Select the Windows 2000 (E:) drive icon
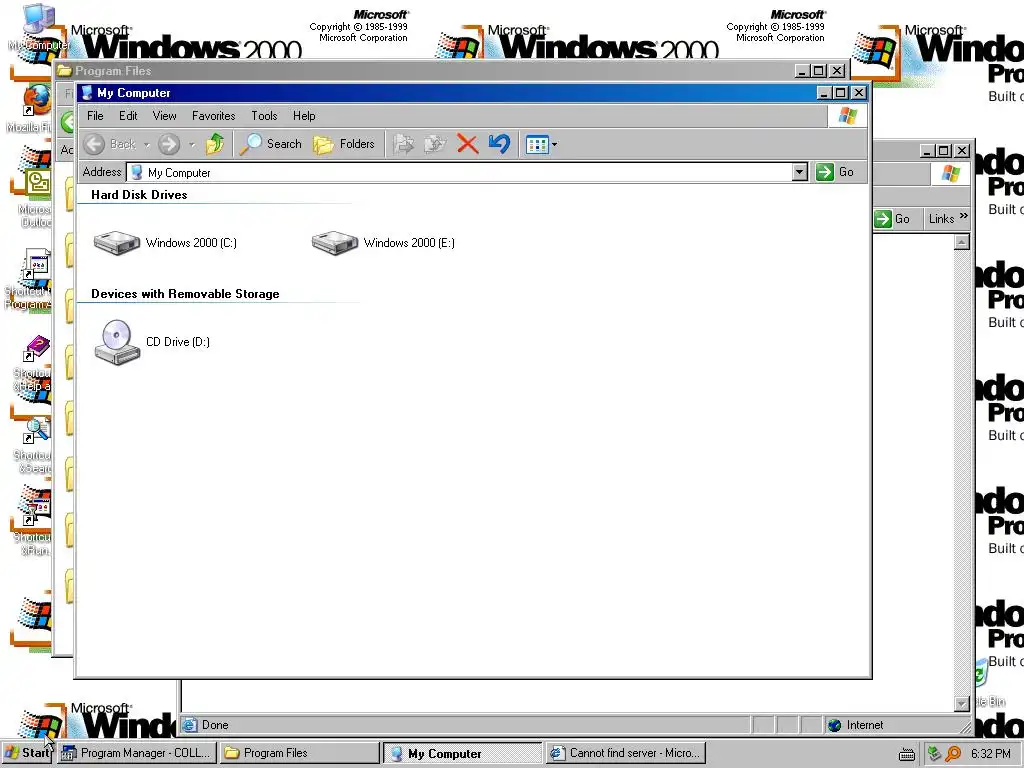Viewport: 1024px width, 768px height. pyautogui.click(x=335, y=243)
